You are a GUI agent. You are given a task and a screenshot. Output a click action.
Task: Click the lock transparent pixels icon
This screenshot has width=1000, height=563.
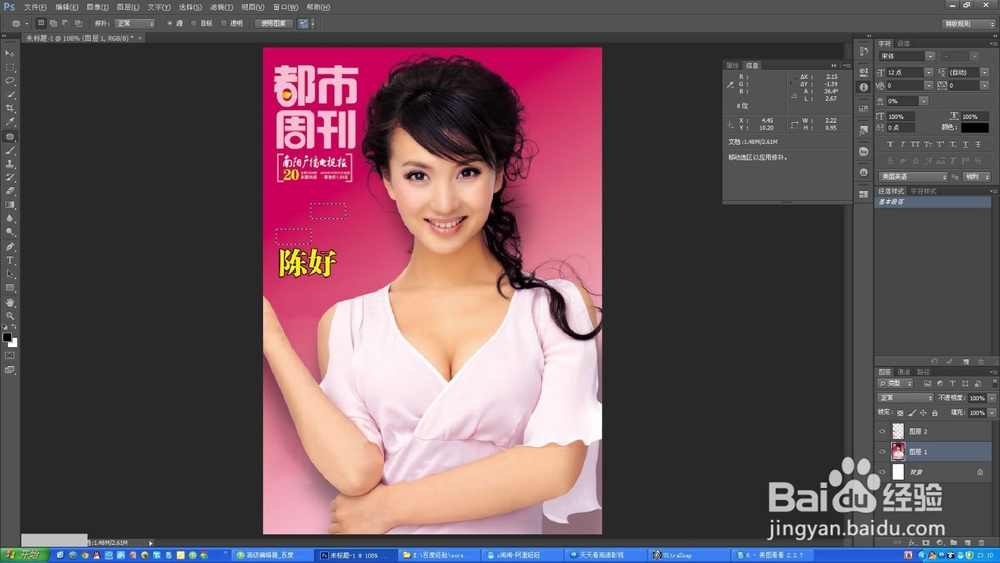click(900, 413)
